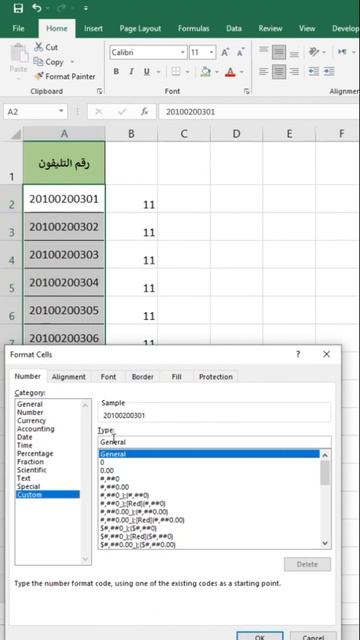Switch to the Alignment tab in Format Cells
The height and width of the screenshot is (640, 360).
point(69,377)
